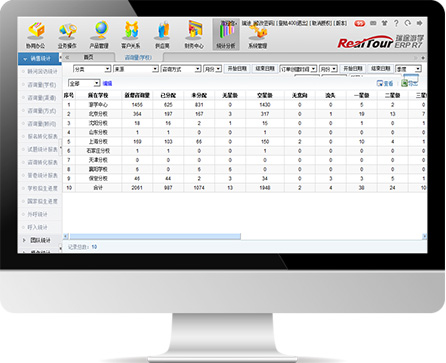This screenshot has height=363, width=446.
Task: Open the 来源 dropdown
Action: click(x=136, y=69)
